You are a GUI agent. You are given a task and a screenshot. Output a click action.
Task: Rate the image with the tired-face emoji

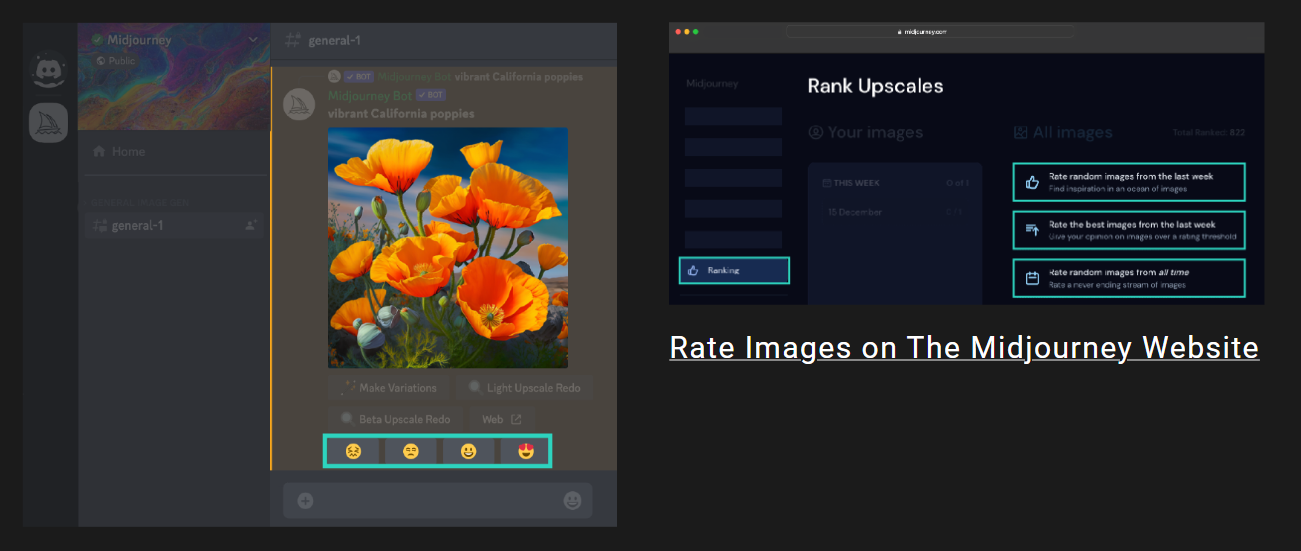(x=353, y=451)
